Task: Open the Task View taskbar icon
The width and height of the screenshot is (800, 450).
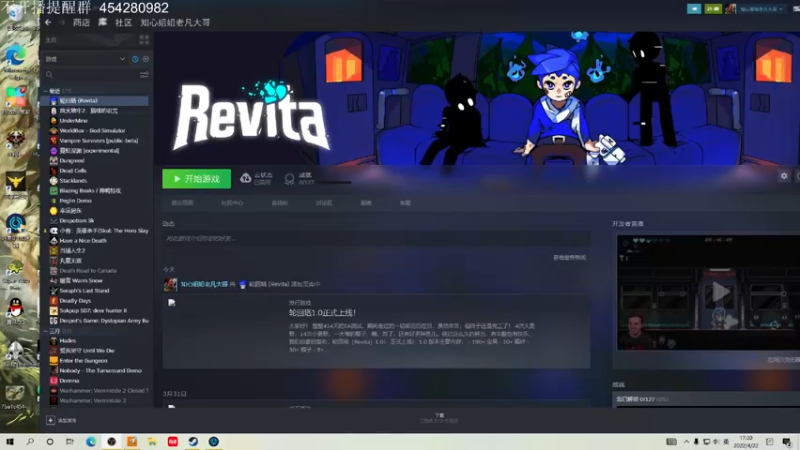Action: (70, 441)
